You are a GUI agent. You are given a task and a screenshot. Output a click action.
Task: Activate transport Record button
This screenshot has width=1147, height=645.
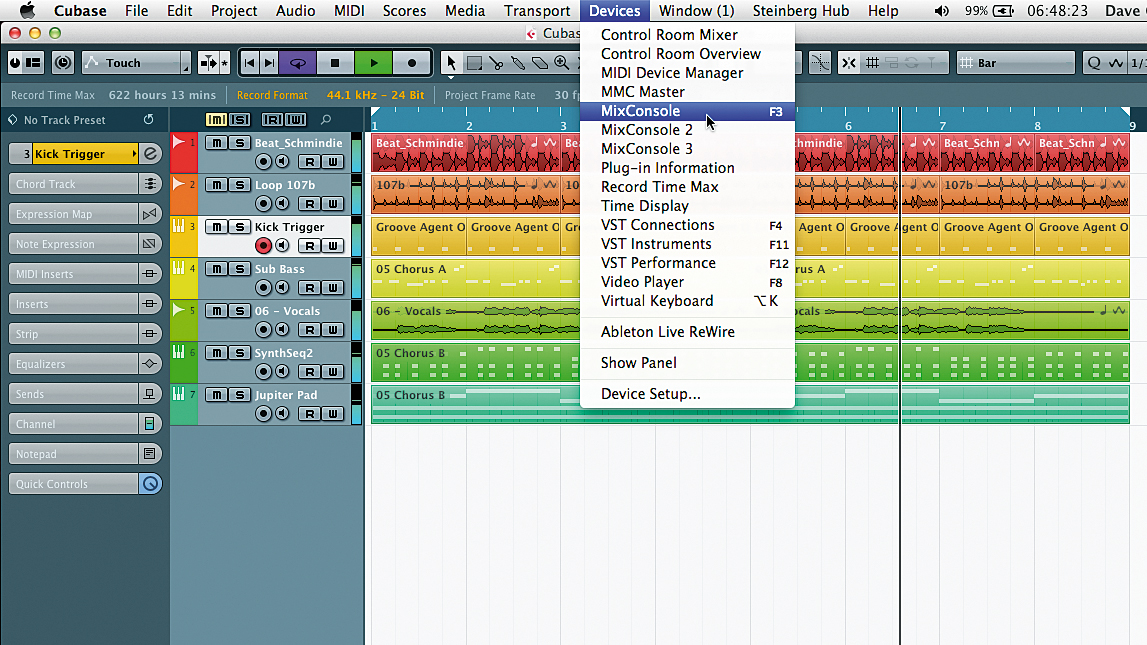(412, 63)
